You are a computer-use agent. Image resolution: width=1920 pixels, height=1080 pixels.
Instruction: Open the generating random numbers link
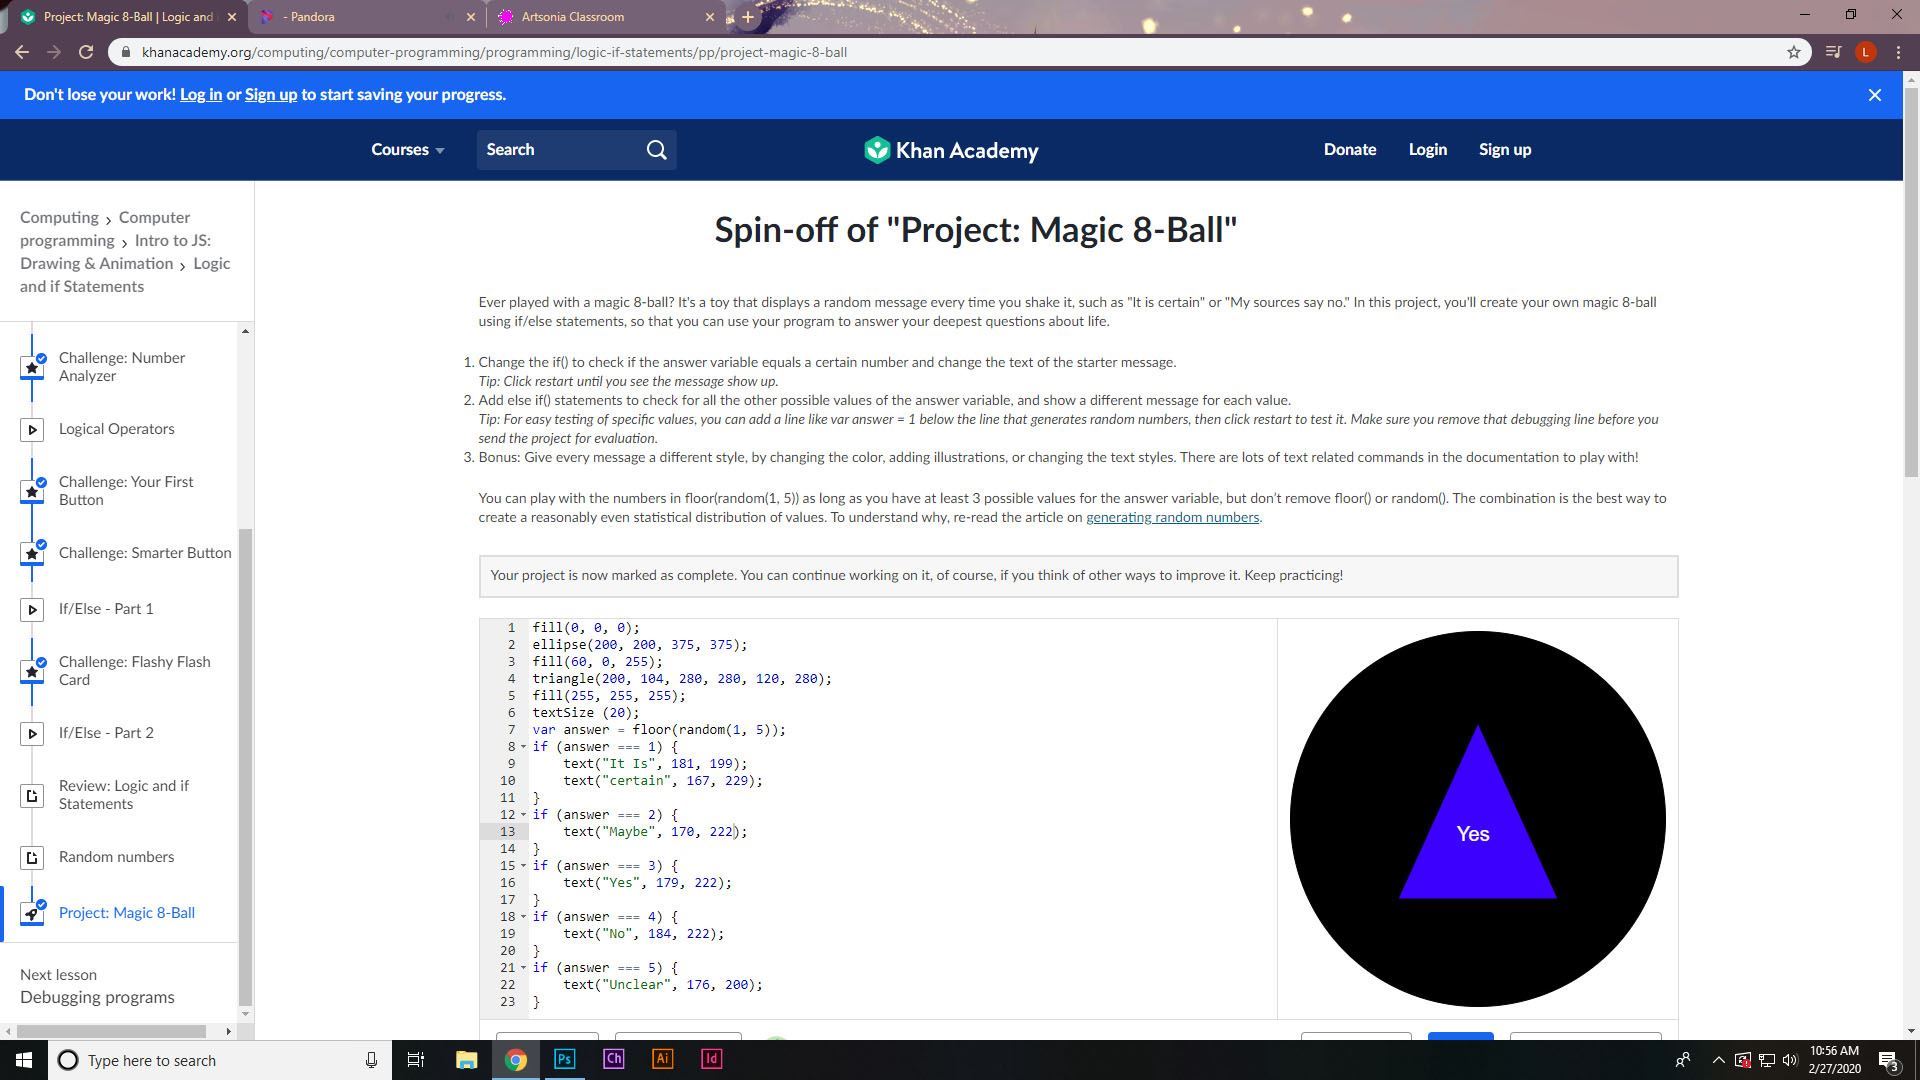[x=1172, y=518]
